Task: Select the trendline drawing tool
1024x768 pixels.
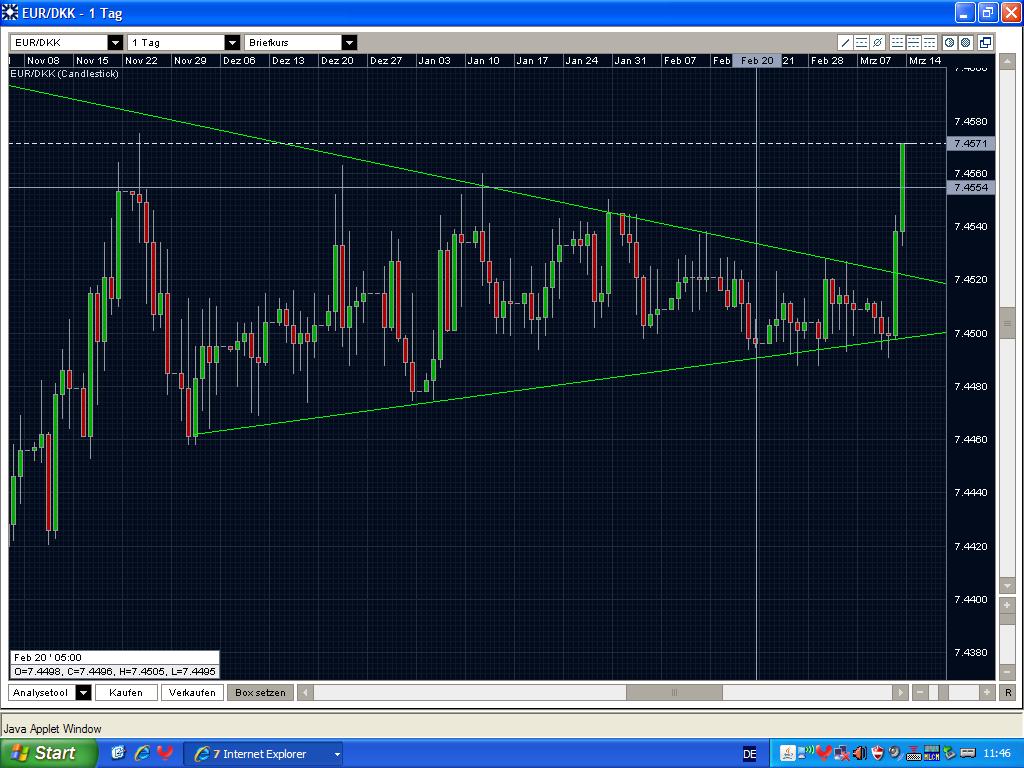Action: tap(846, 42)
